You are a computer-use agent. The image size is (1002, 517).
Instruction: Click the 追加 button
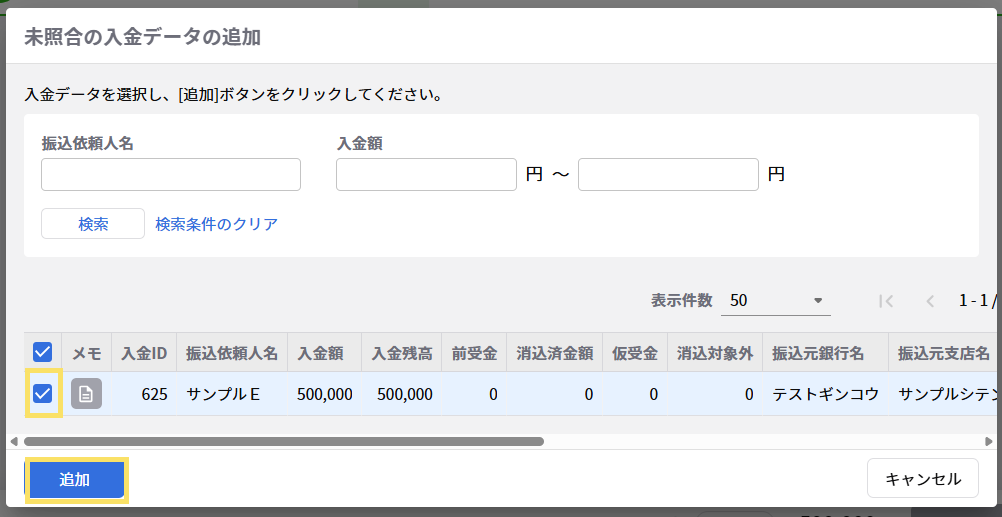pos(75,480)
